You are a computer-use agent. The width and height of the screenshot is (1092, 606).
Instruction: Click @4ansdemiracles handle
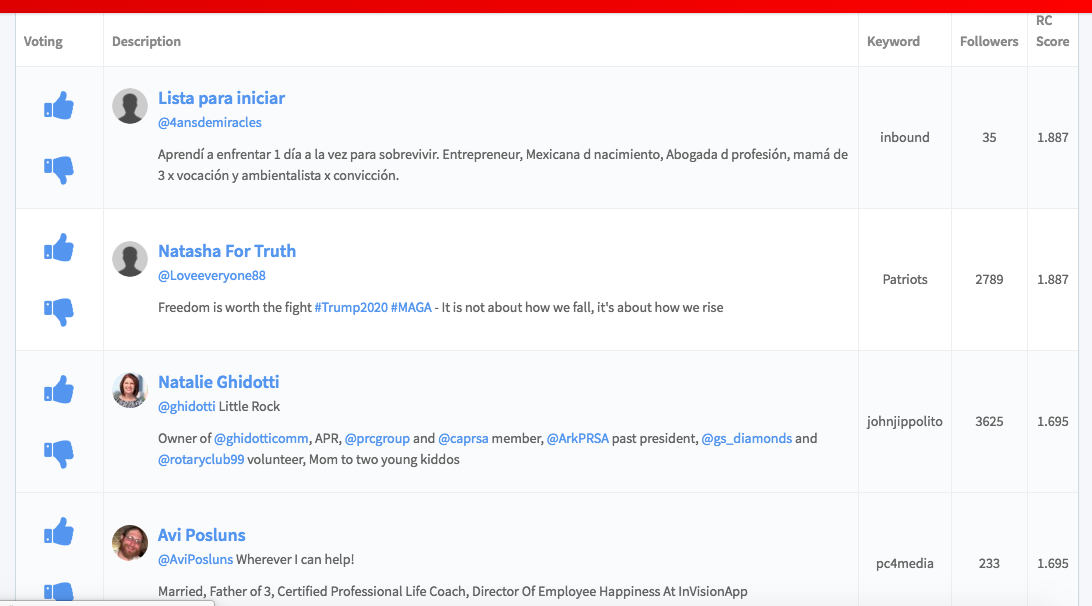tap(210, 122)
